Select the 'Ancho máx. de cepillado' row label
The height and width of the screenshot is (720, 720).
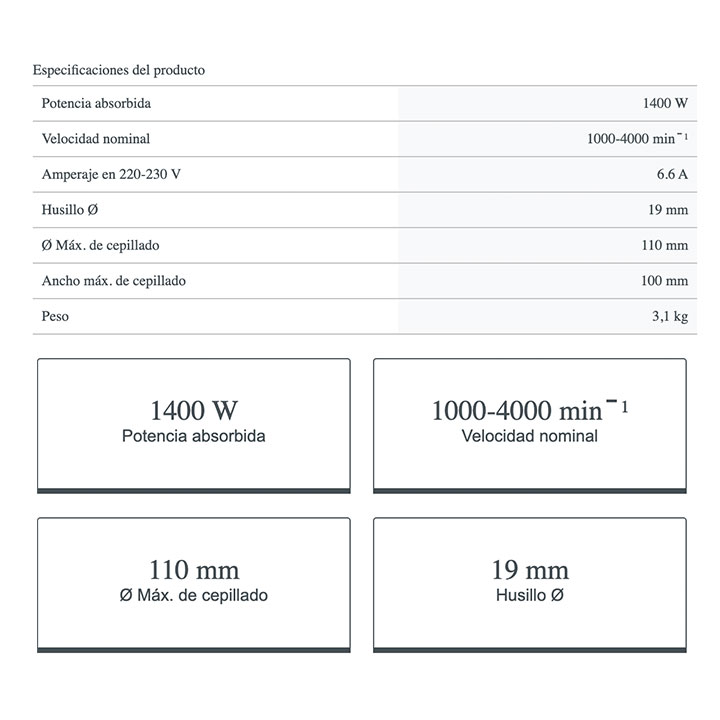click(x=113, y=281)
